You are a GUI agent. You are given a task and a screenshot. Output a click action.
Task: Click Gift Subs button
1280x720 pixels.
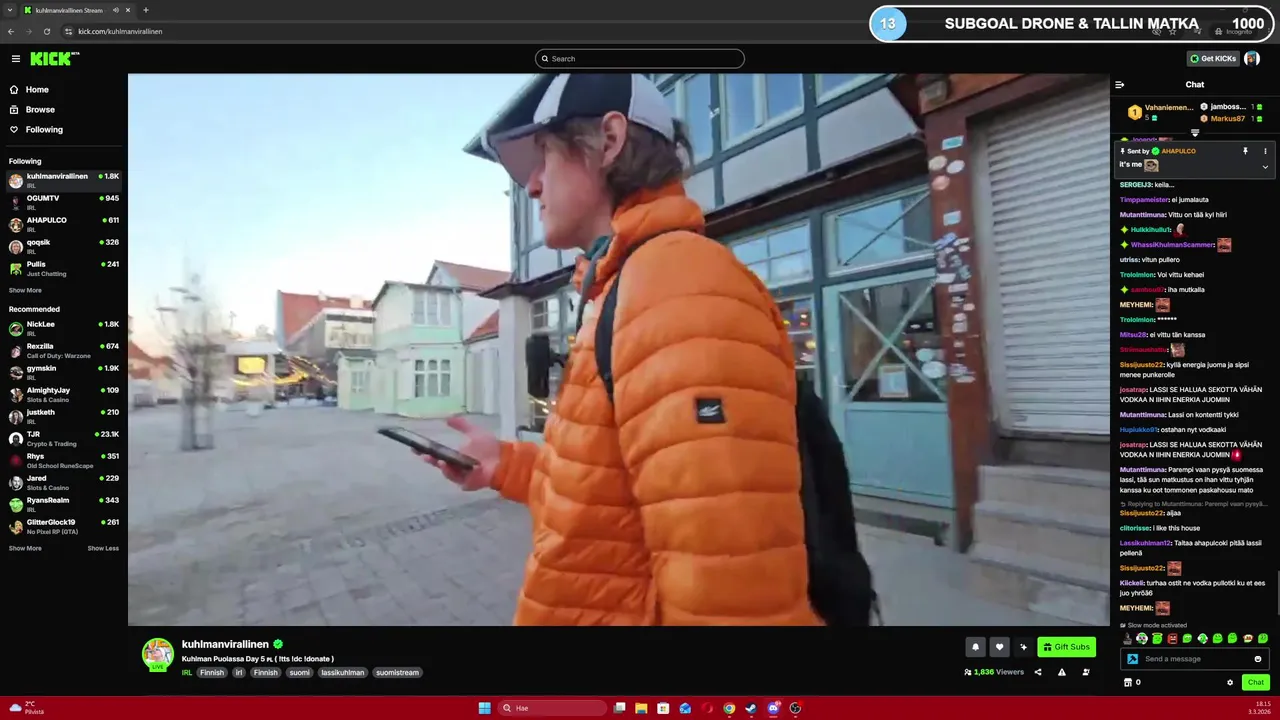click(1066, 647)
